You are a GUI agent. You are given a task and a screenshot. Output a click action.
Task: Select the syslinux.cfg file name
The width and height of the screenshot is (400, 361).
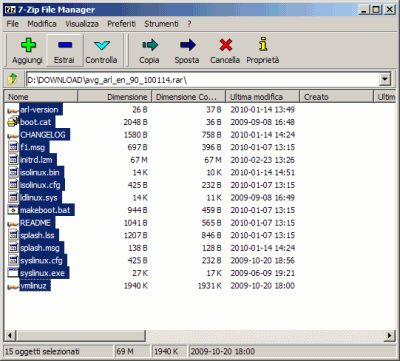tap(41, 260)
